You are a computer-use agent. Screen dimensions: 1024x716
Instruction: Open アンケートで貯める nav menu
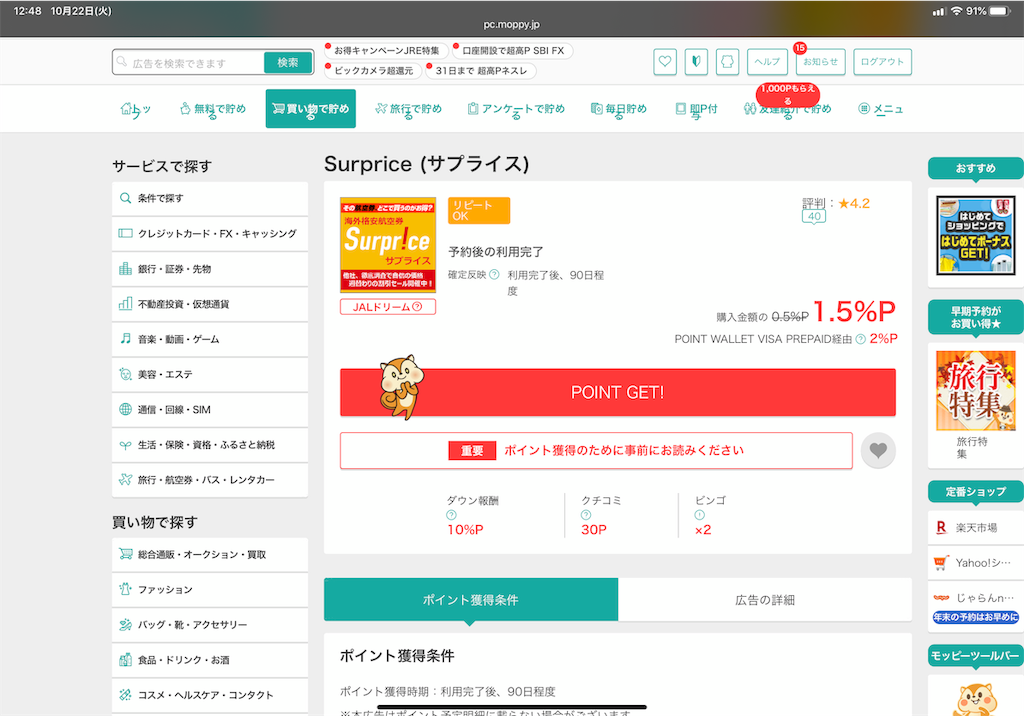pos(516,109)
